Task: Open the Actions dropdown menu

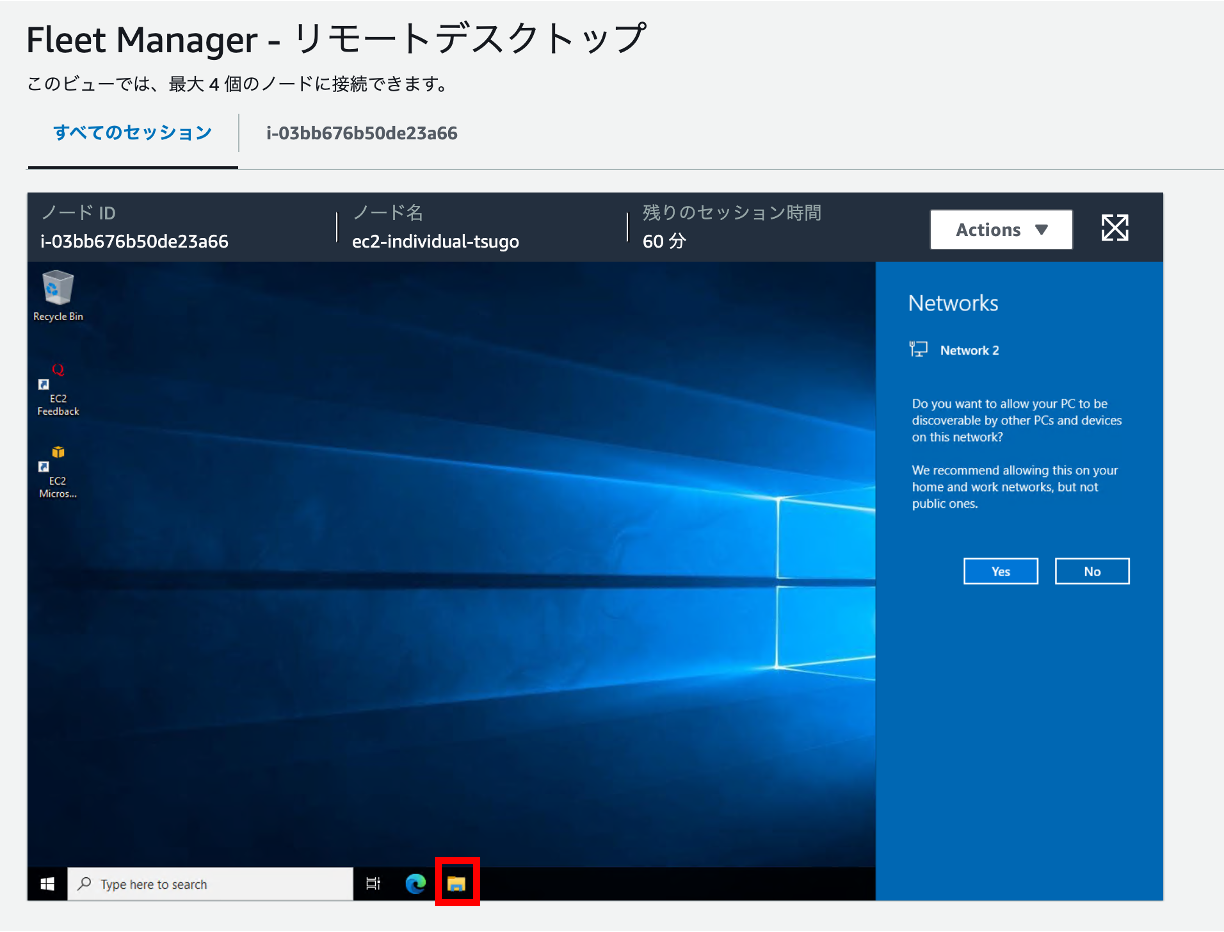Action: [1001, 229]
